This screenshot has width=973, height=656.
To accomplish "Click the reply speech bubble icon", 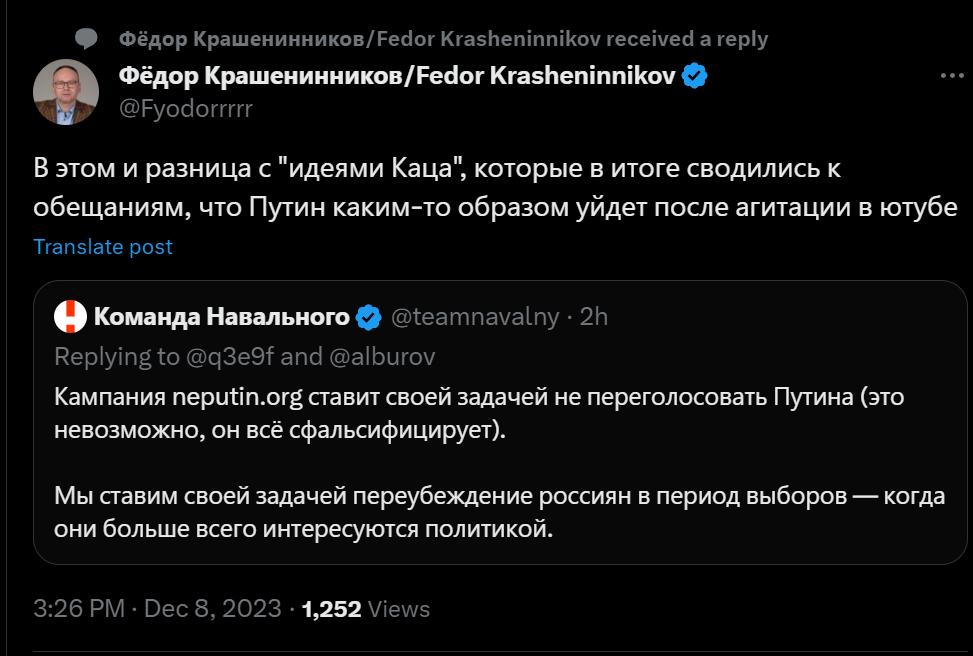I will click(x=87, y=39).
